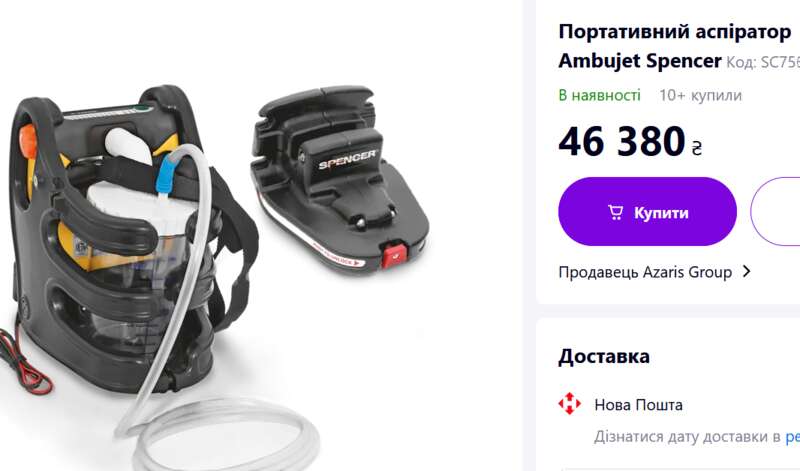Screen dimensions: 800x471
Task: Click the Доставка section heading
Action: tap(604, 356)
